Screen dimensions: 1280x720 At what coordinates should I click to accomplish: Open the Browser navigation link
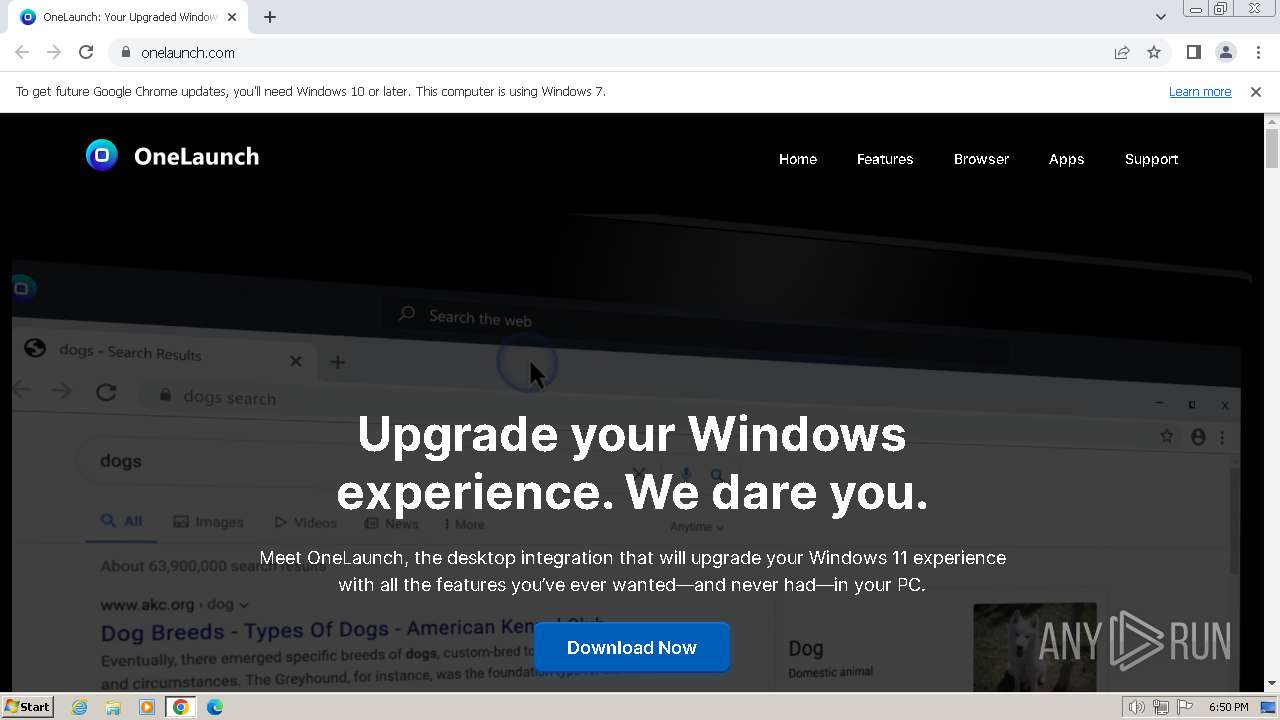(981, 159)
